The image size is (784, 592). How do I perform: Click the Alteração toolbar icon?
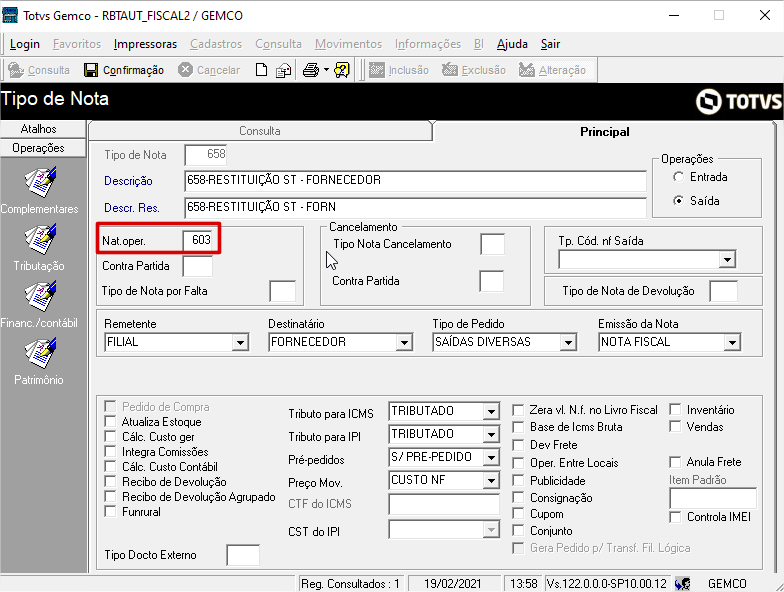tap(526, 70)
